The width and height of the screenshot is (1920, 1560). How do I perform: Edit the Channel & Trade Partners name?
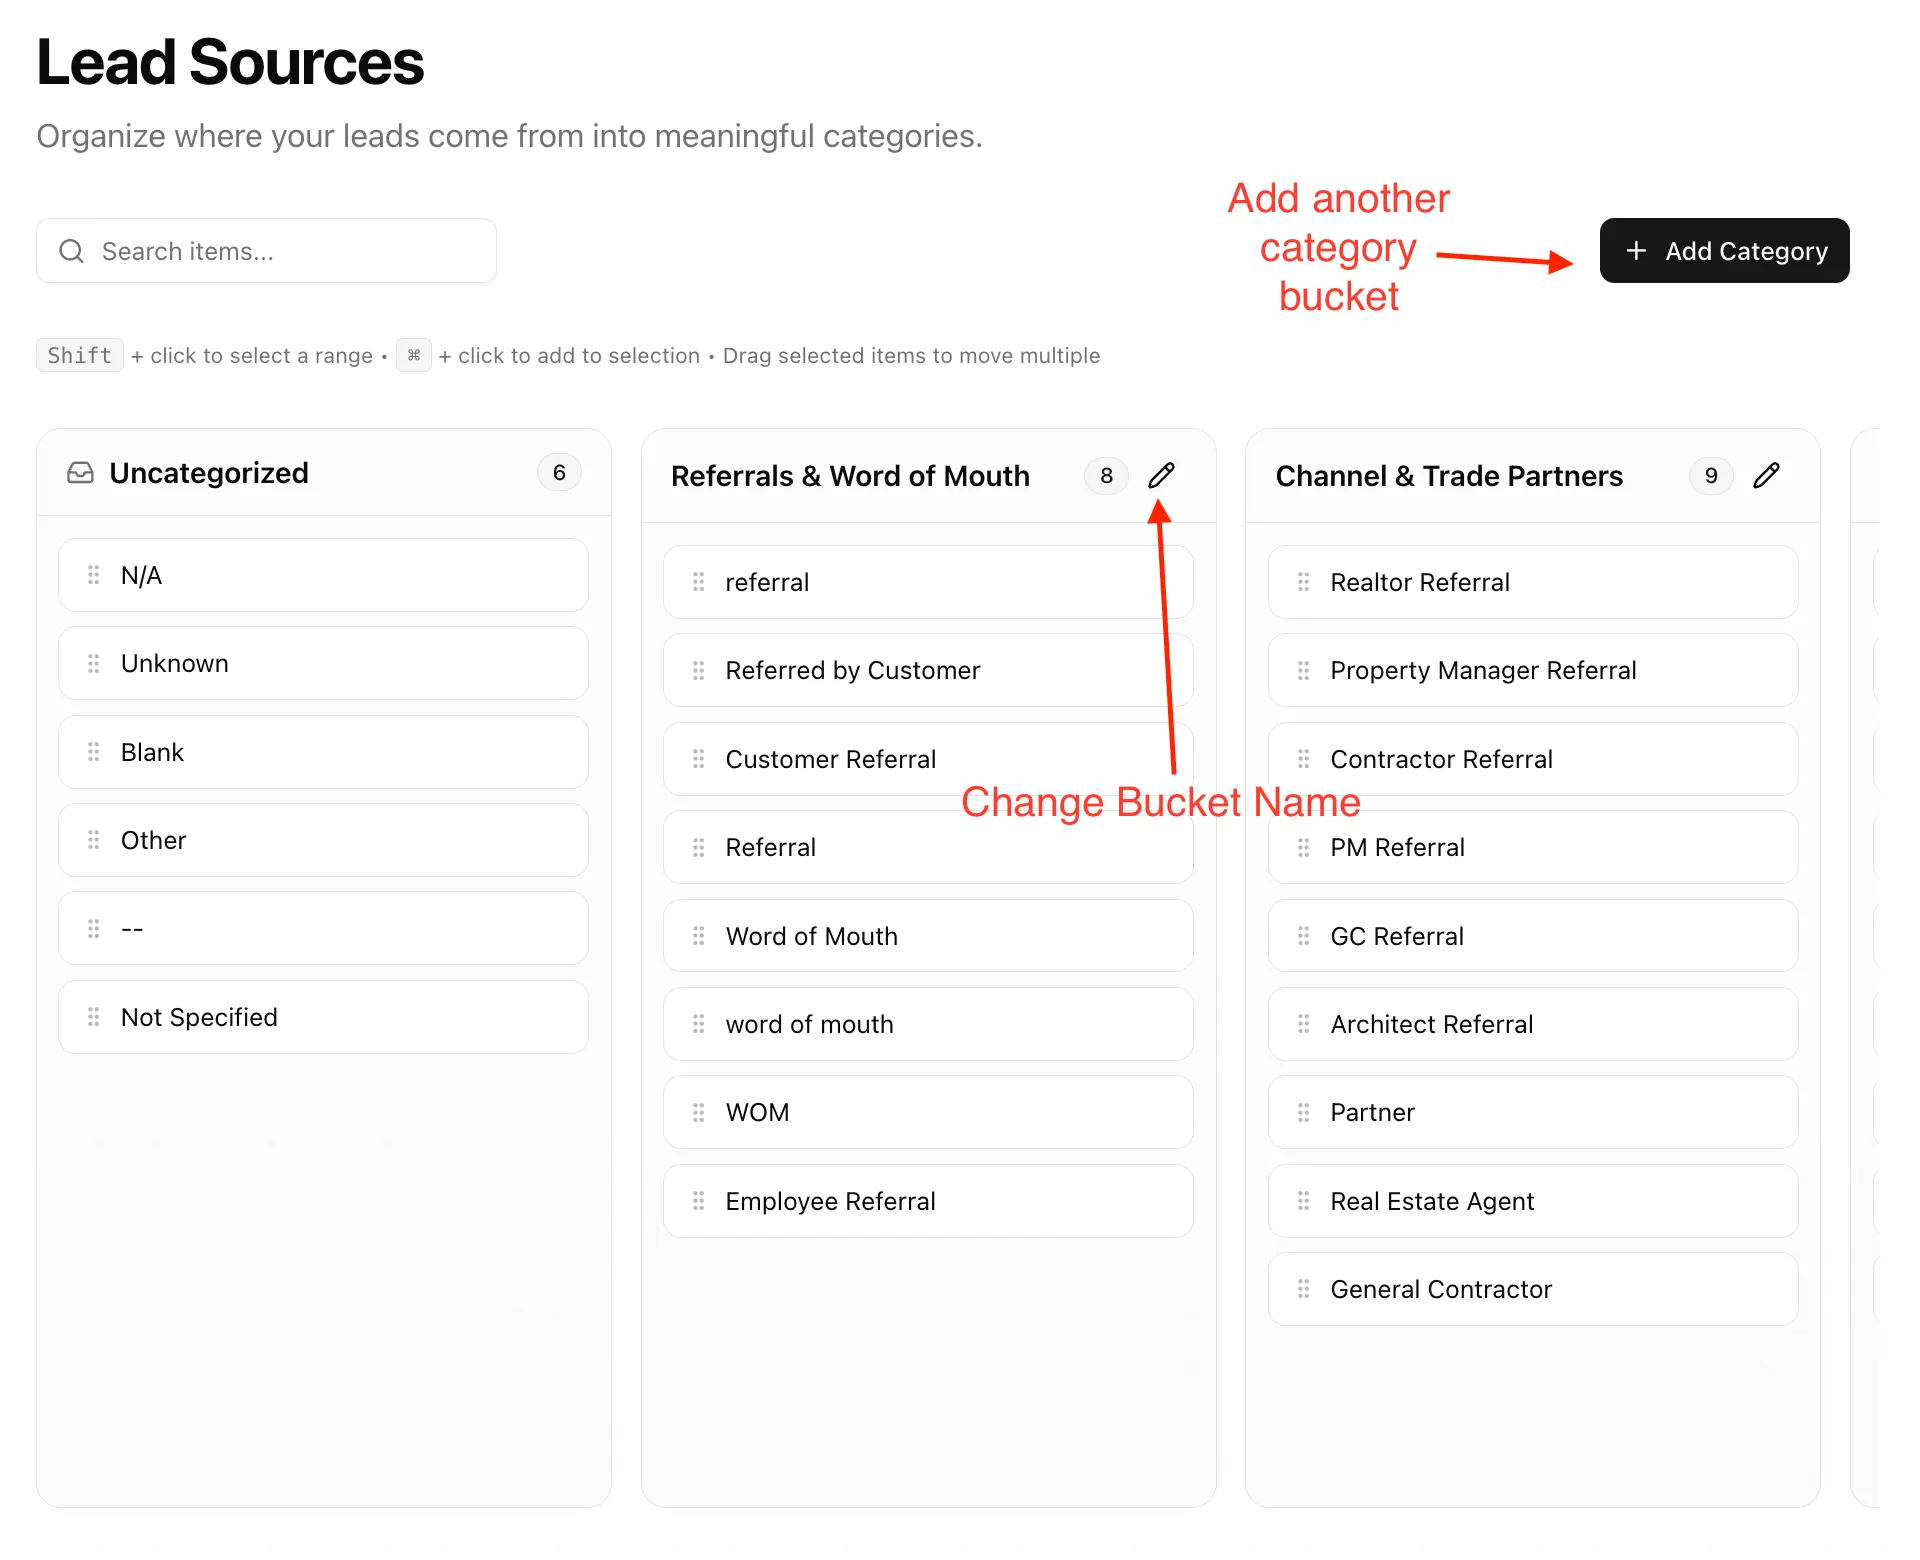(x=1766, y=475)
